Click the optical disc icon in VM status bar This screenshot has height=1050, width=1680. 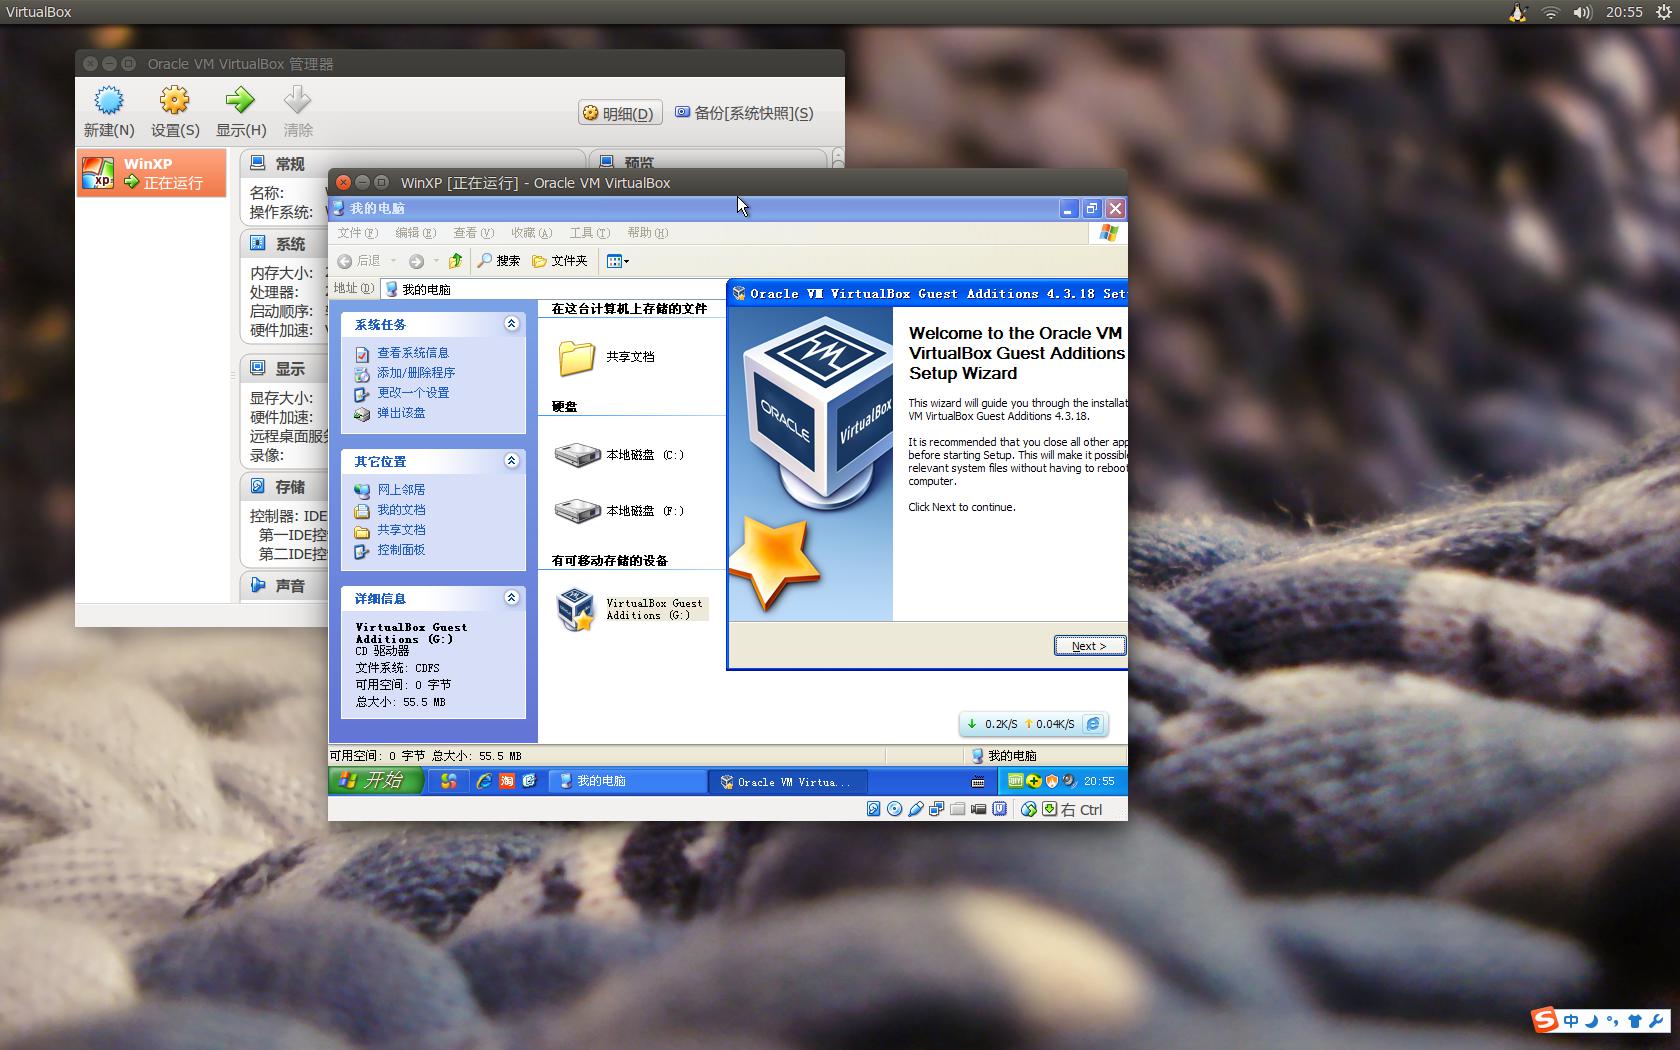[896, 809]
